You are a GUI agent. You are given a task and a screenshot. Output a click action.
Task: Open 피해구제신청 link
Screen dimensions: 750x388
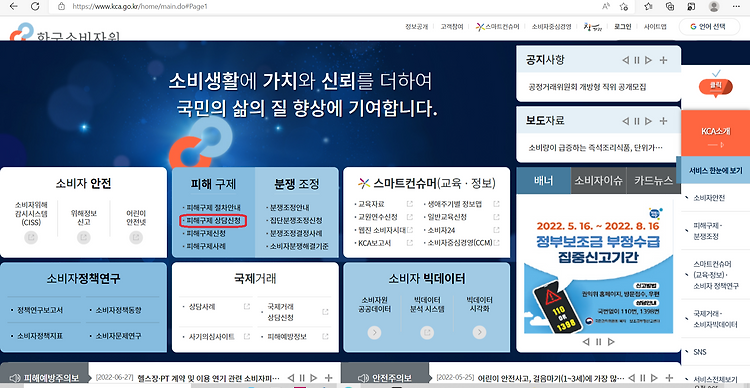206,233
